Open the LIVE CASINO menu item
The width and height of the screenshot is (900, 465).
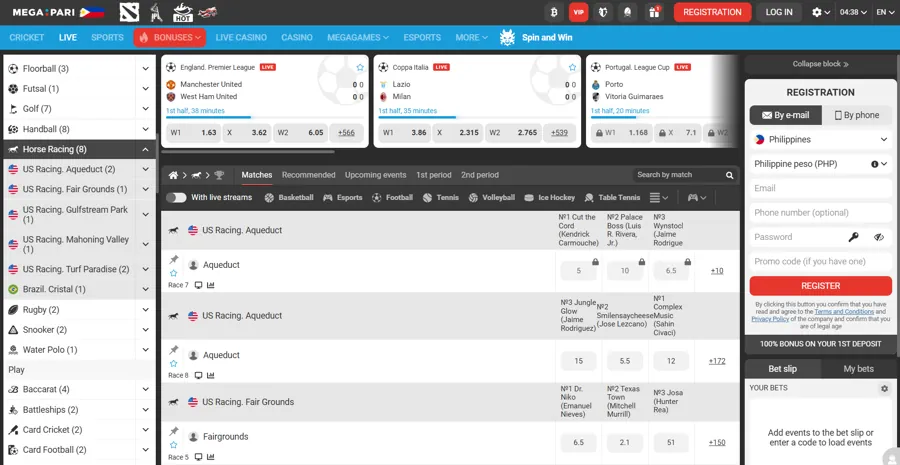[241, 37]
